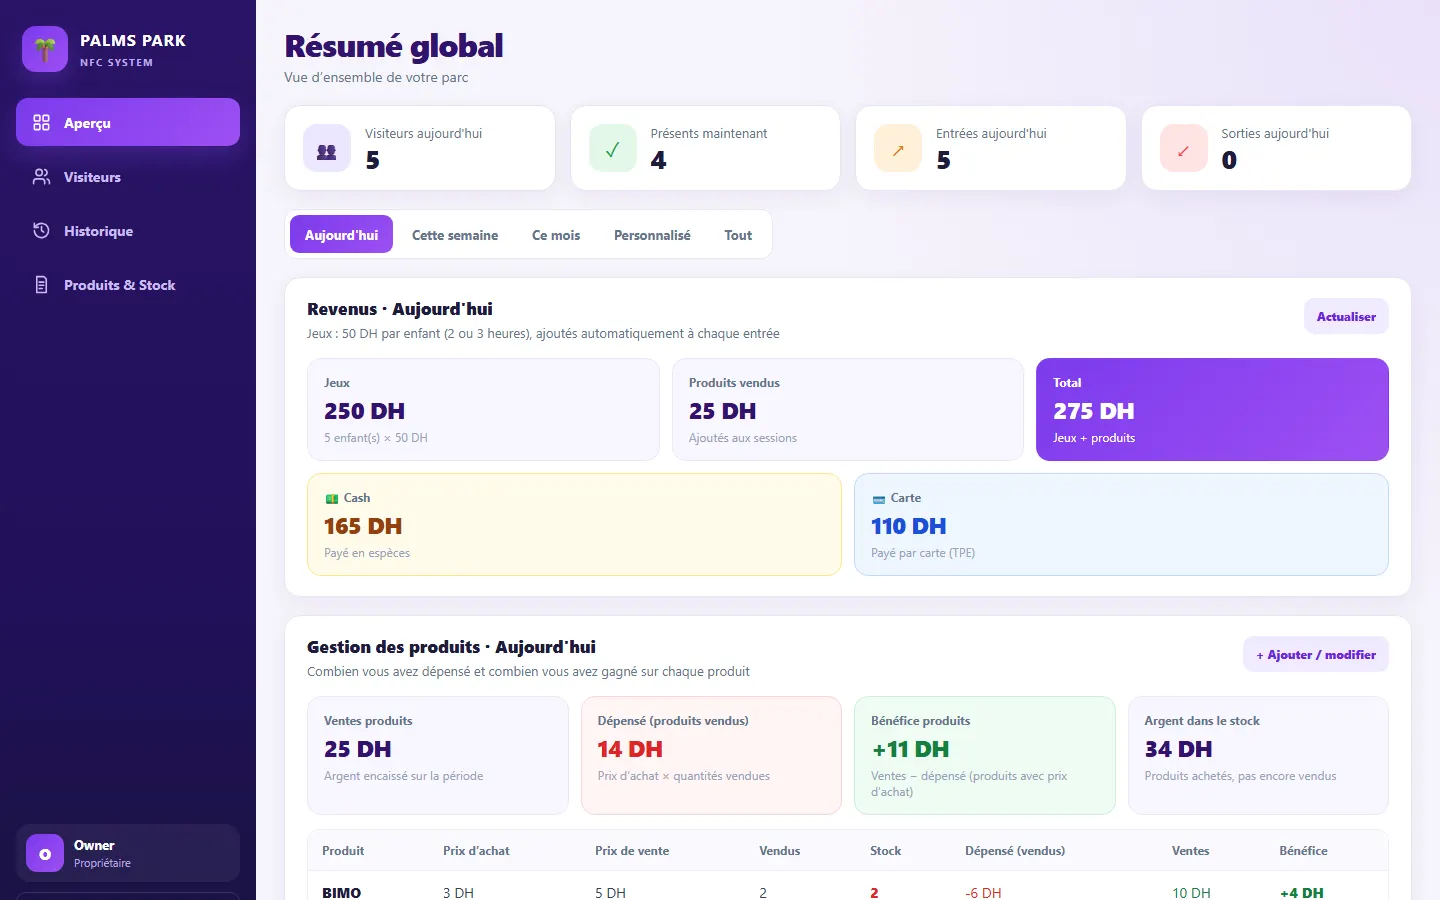Click the Total 275 DH card
Viewport: 1440px width, 900px height.
point(1212,409)
